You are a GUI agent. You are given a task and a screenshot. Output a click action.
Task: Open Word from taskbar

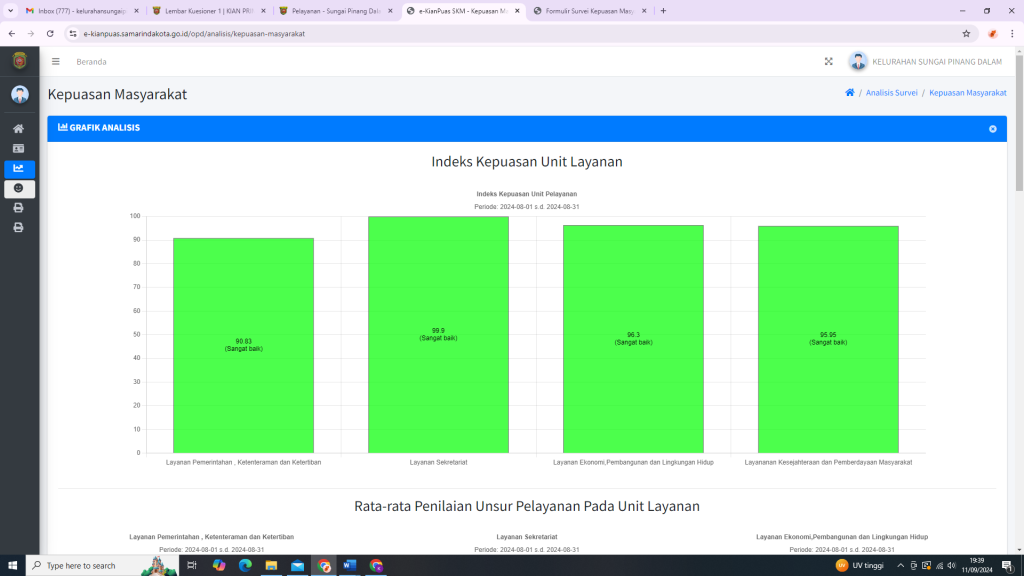point(349,566)
